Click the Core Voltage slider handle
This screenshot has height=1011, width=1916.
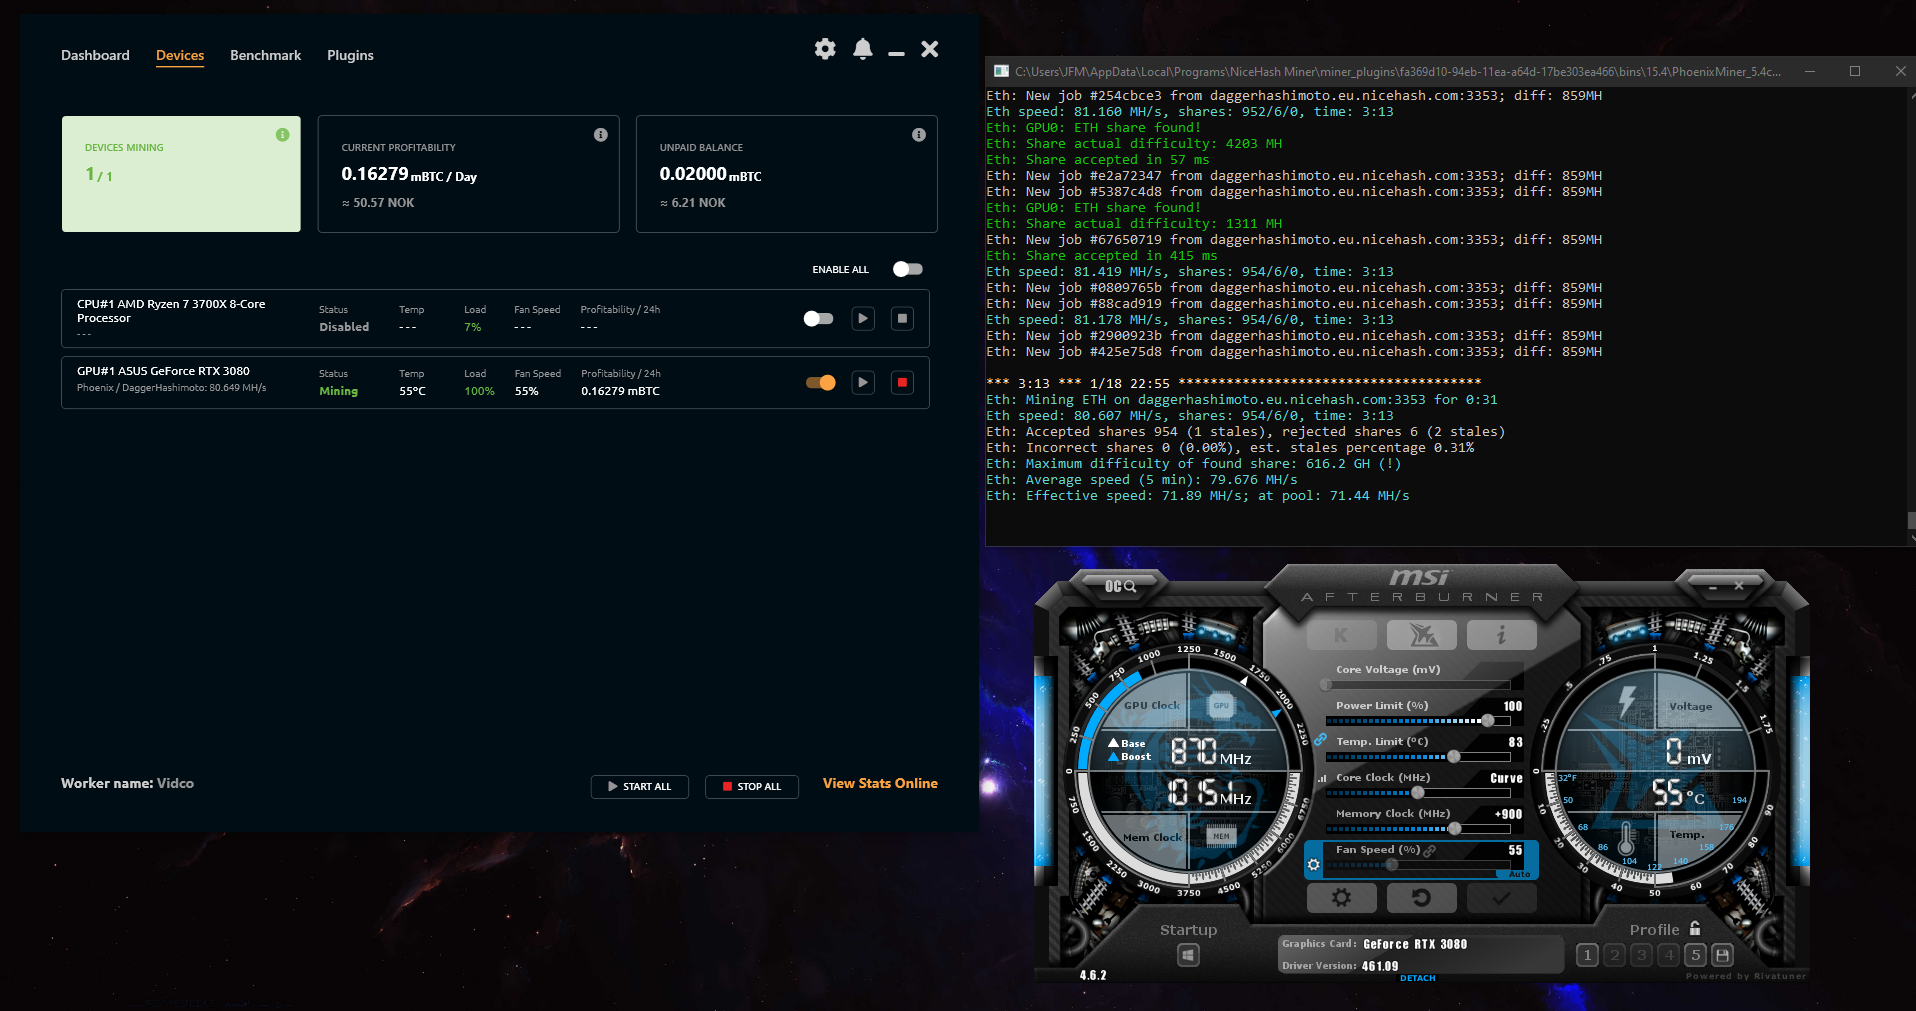1326,685
